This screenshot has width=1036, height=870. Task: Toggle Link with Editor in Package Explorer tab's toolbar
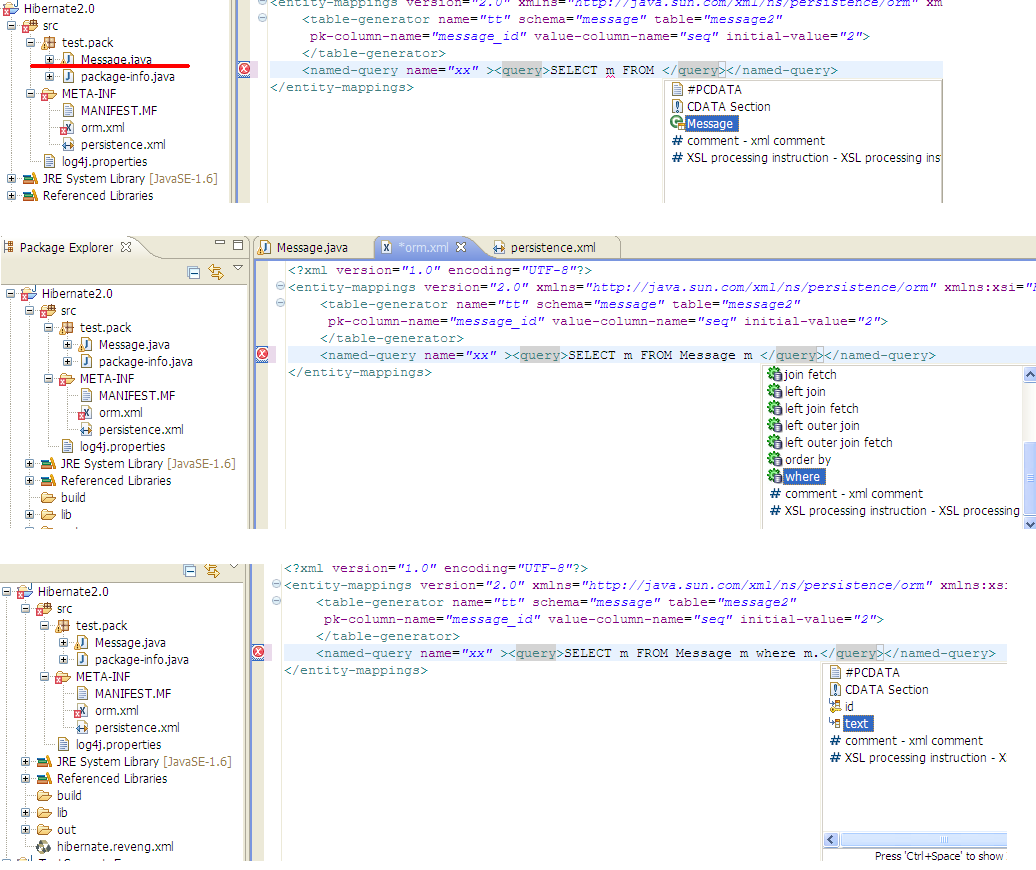pos(216,272)
